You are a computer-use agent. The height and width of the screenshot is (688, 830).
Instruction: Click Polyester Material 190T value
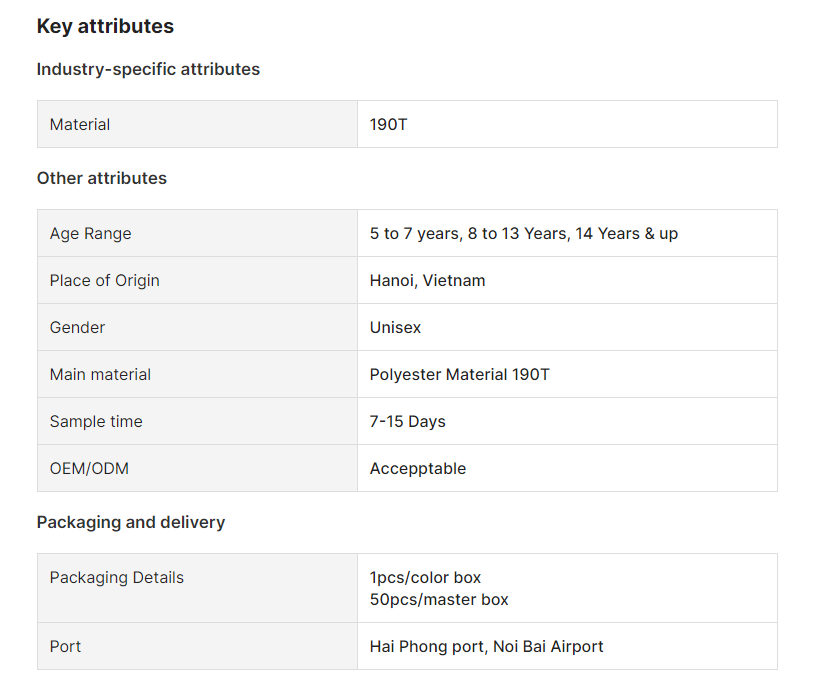[459, 375]
